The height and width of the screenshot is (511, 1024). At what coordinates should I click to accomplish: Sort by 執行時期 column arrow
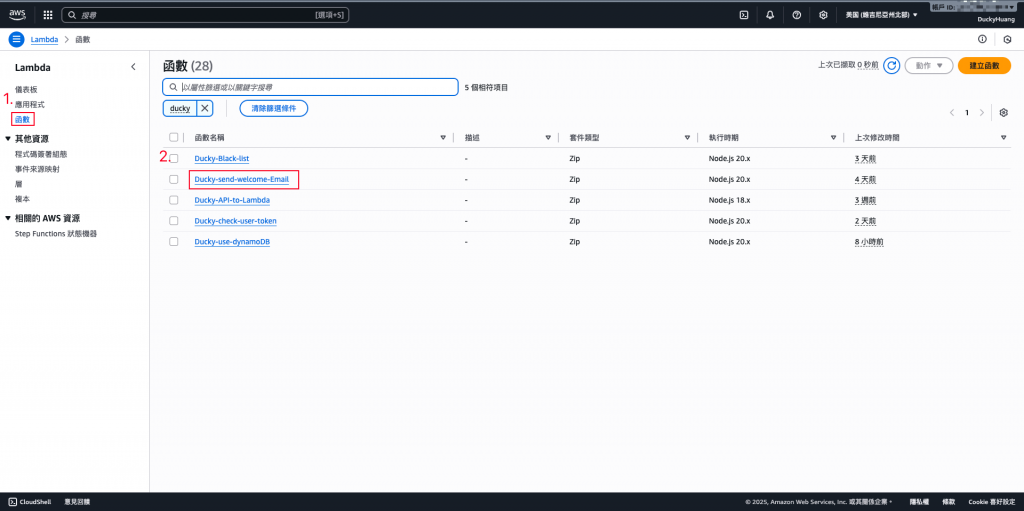pyautogui.click(x=833, y=138)
